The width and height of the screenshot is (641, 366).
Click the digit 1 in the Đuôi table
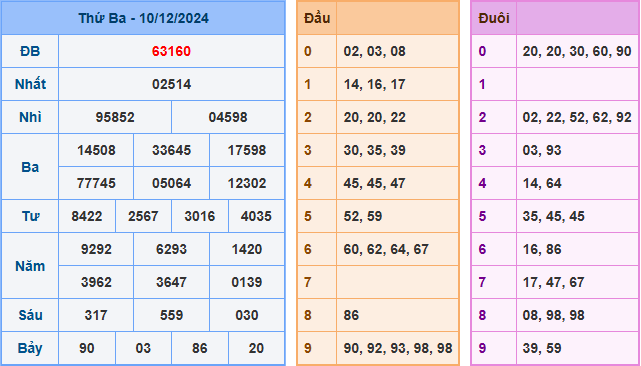pos(482,84)
